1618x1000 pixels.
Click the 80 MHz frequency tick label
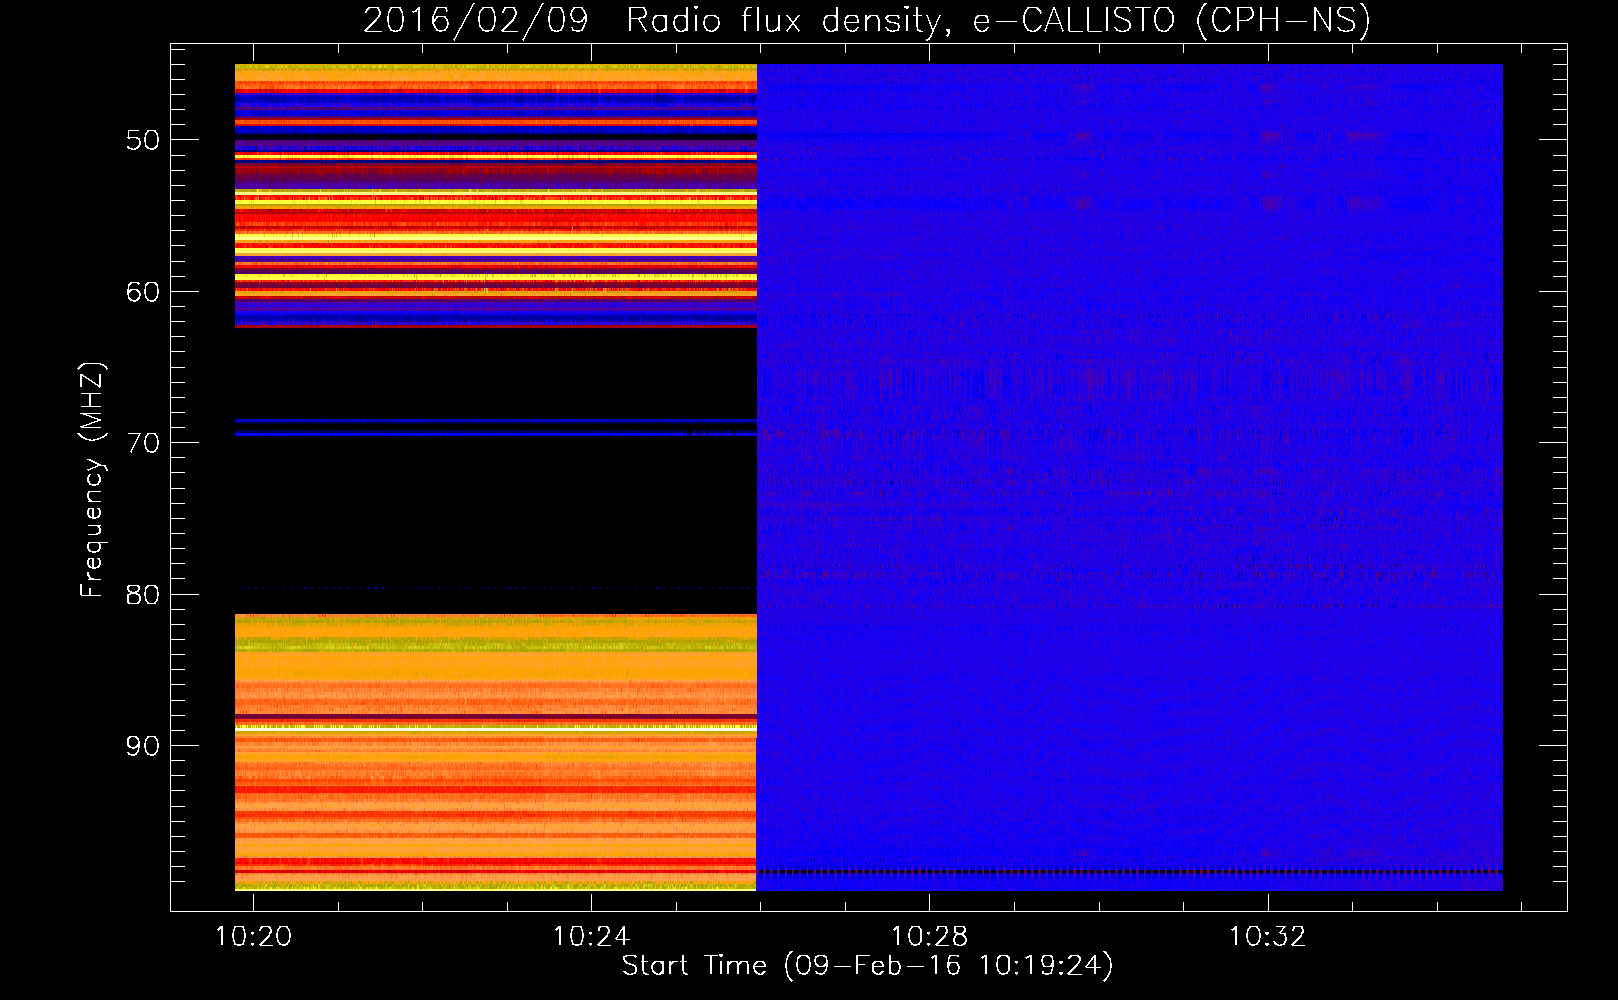pyautogui.click(x=143, y=595)
